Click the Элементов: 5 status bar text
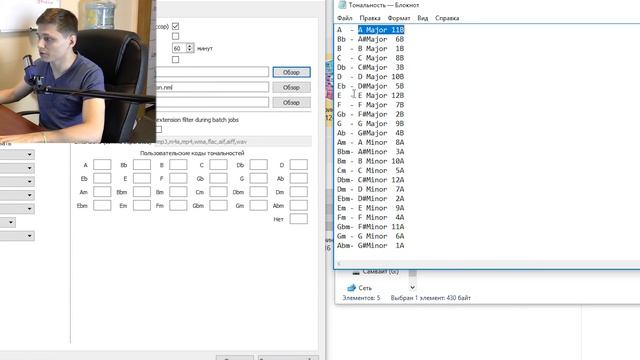 tap(361, 298)
